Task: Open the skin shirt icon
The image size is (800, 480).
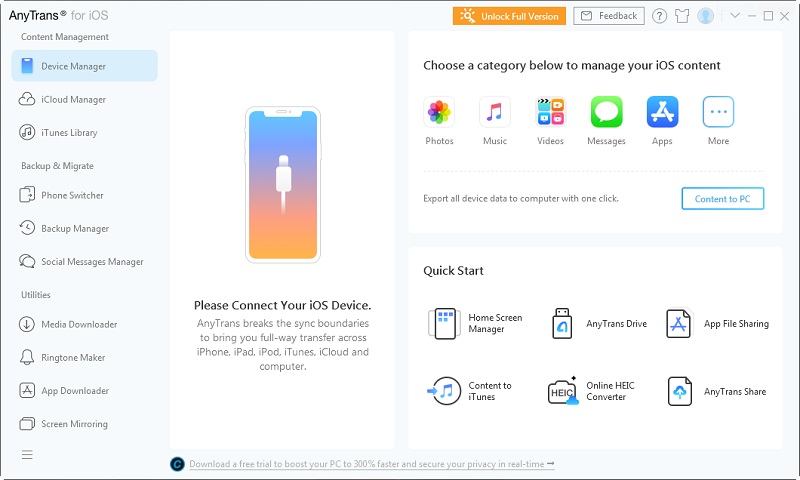Action: click(682, 16)
